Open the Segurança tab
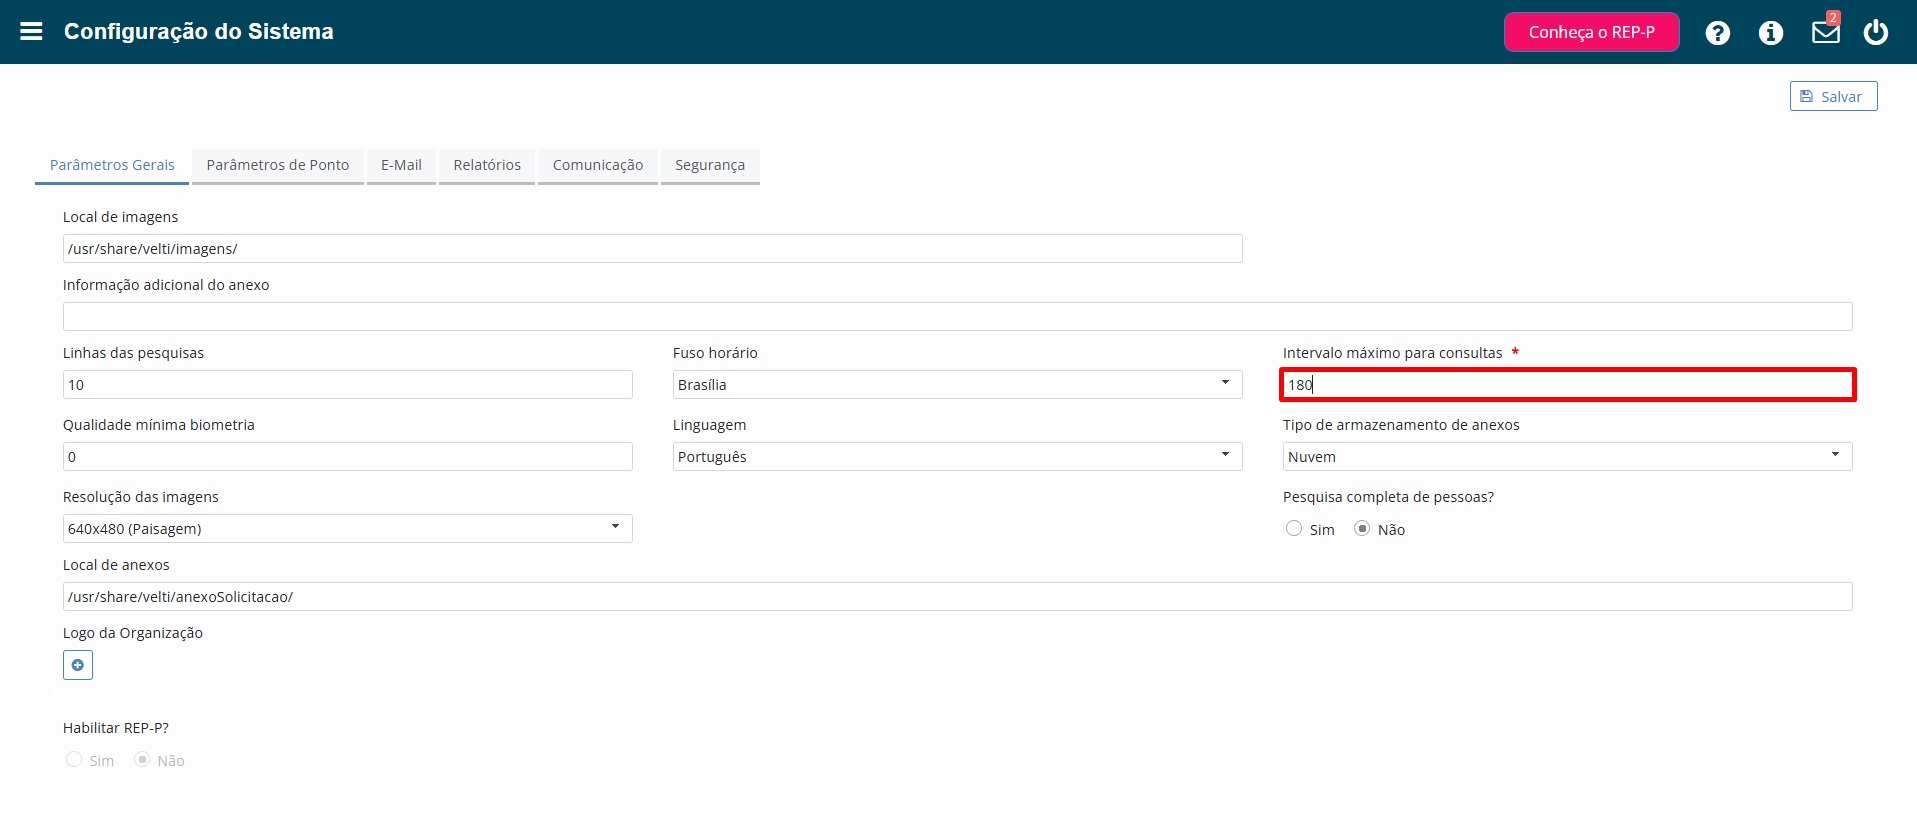 click(x=710, y=166)
